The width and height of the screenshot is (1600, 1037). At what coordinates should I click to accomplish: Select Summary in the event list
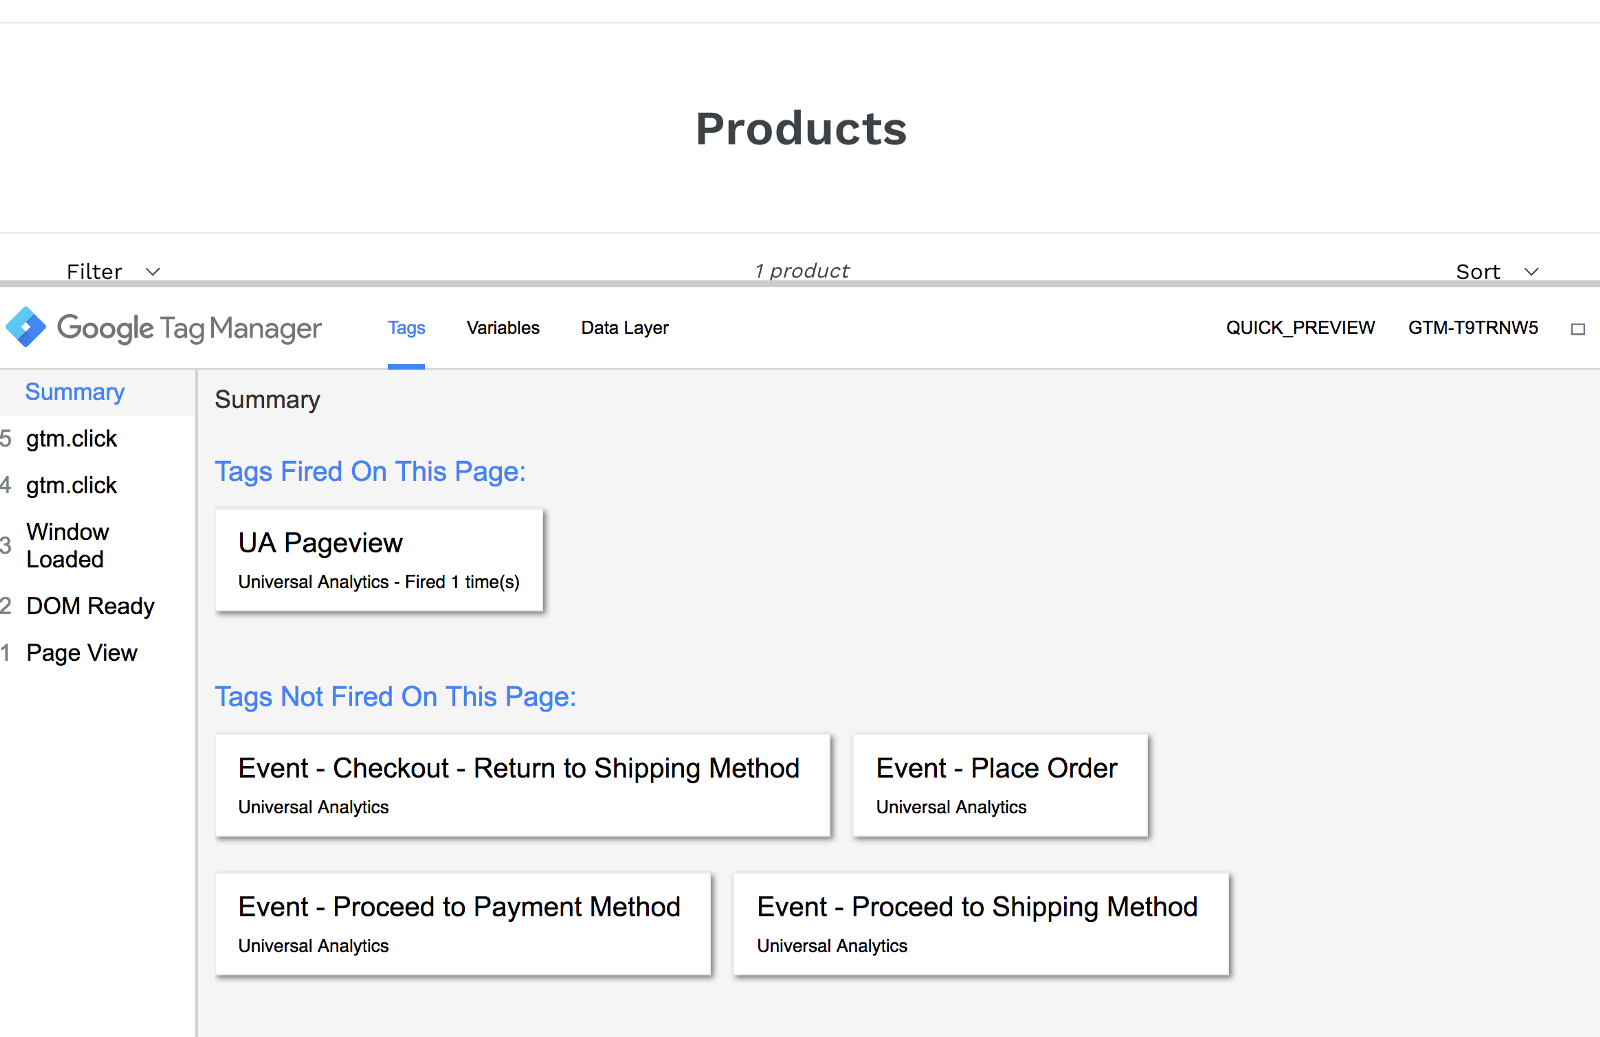(75, 392)
